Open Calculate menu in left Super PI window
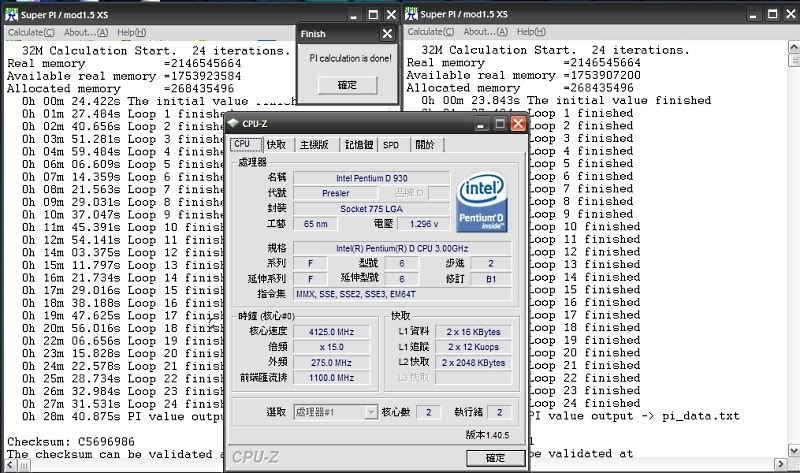800x473 pixels. point(31,33)
